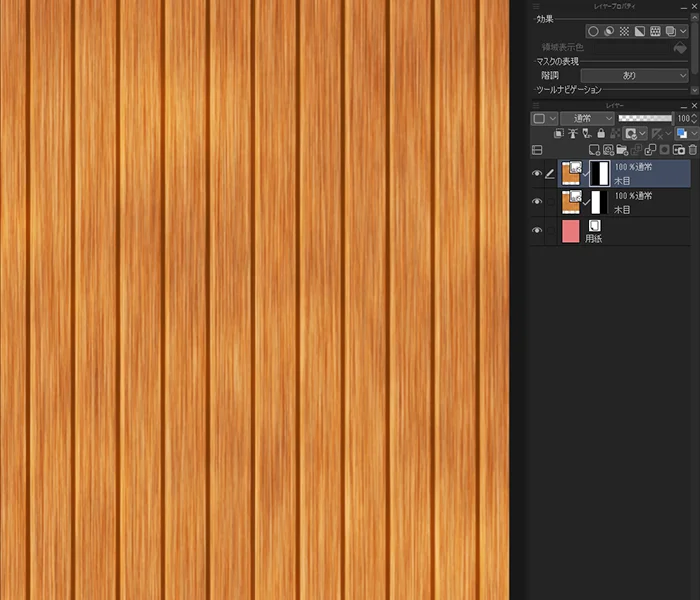Image resolution: width=700 pixels, height=600 pixels.
Task: Open the 階調 dropdown showing あり
Action: (x=634, y=75)
